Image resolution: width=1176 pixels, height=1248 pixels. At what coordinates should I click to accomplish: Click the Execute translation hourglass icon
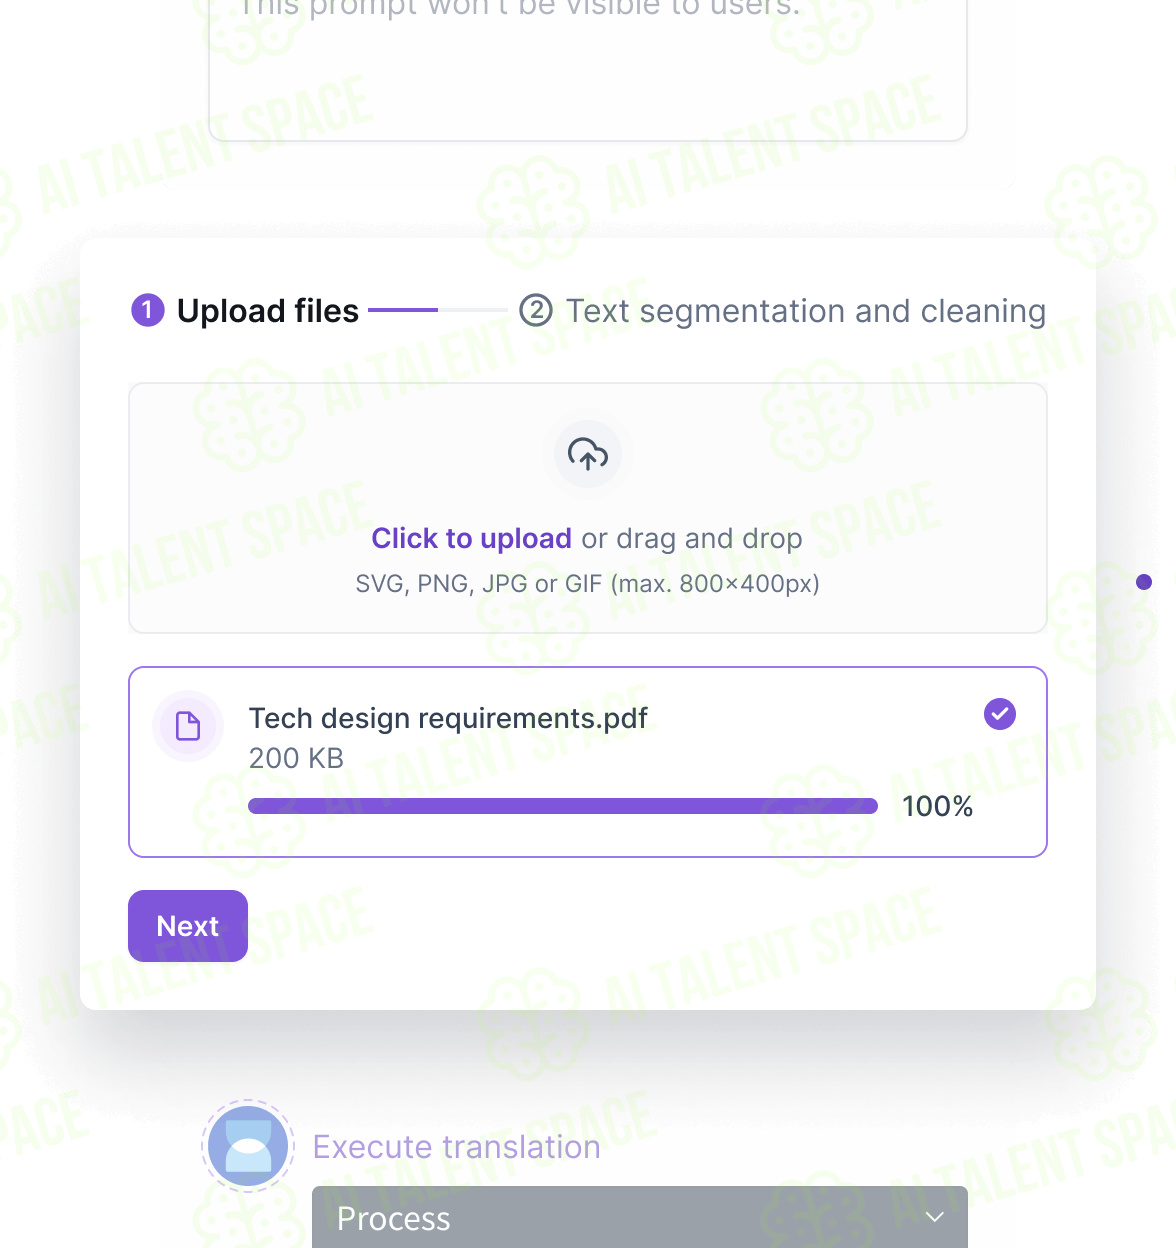248,1146
